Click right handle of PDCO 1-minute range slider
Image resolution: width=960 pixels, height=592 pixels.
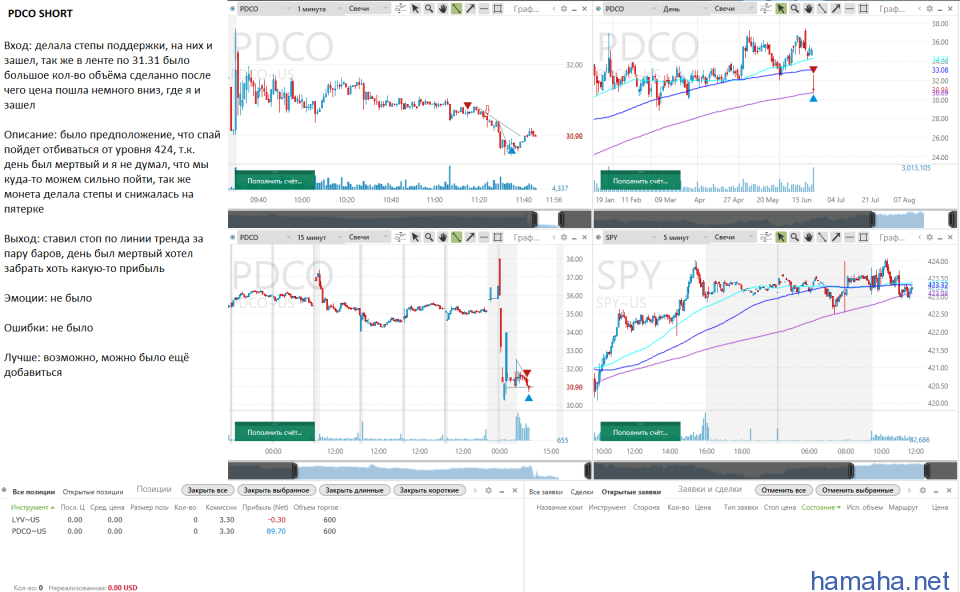(x=561, y=219)
